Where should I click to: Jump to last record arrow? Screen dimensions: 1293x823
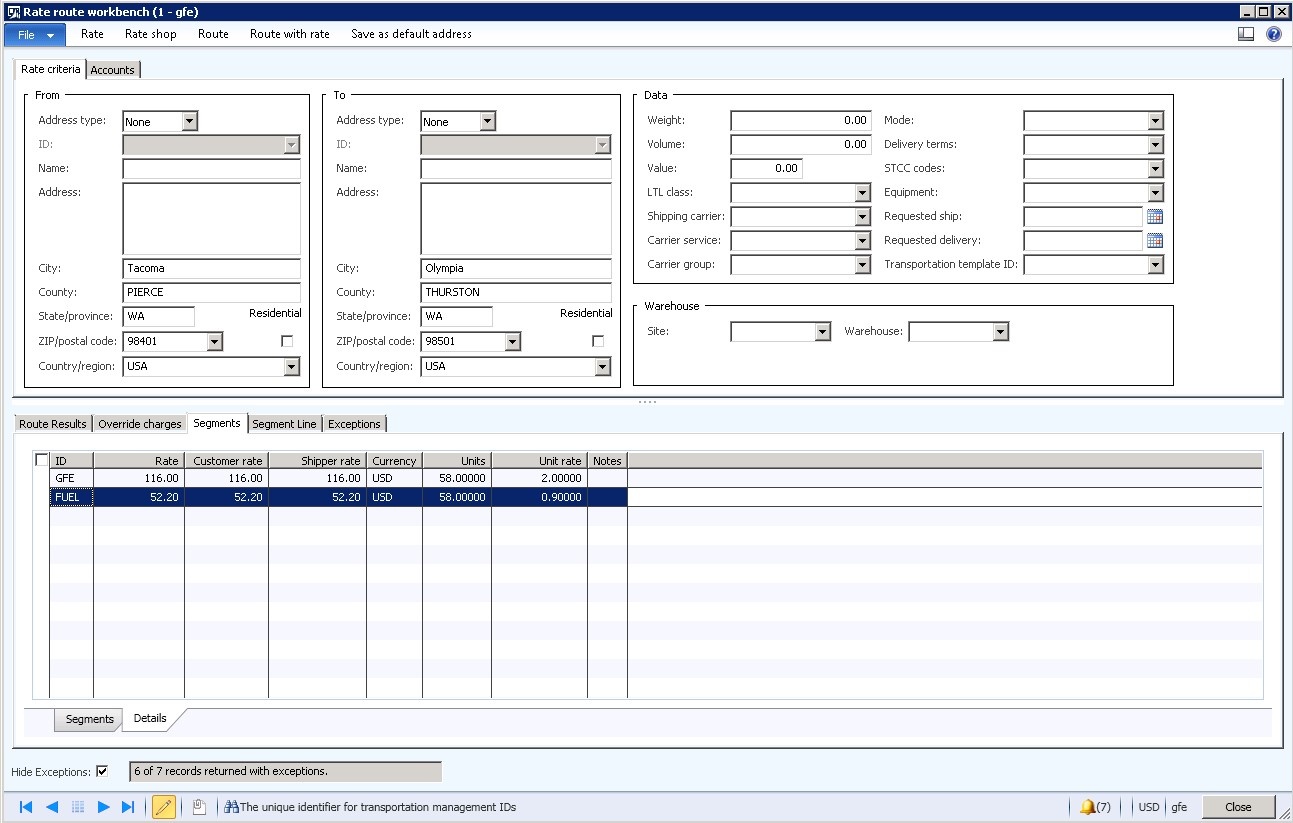[x=128, y=807]
